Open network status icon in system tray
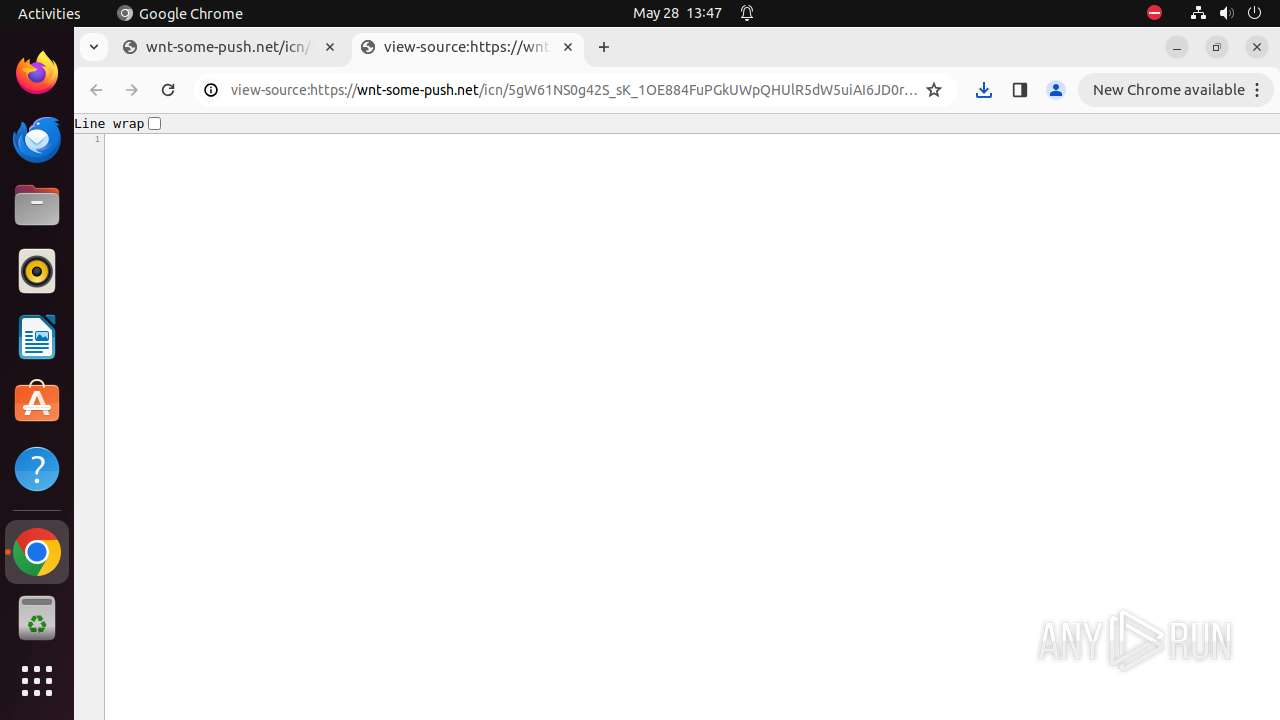1280x720 pixels. coord(1198,13)
